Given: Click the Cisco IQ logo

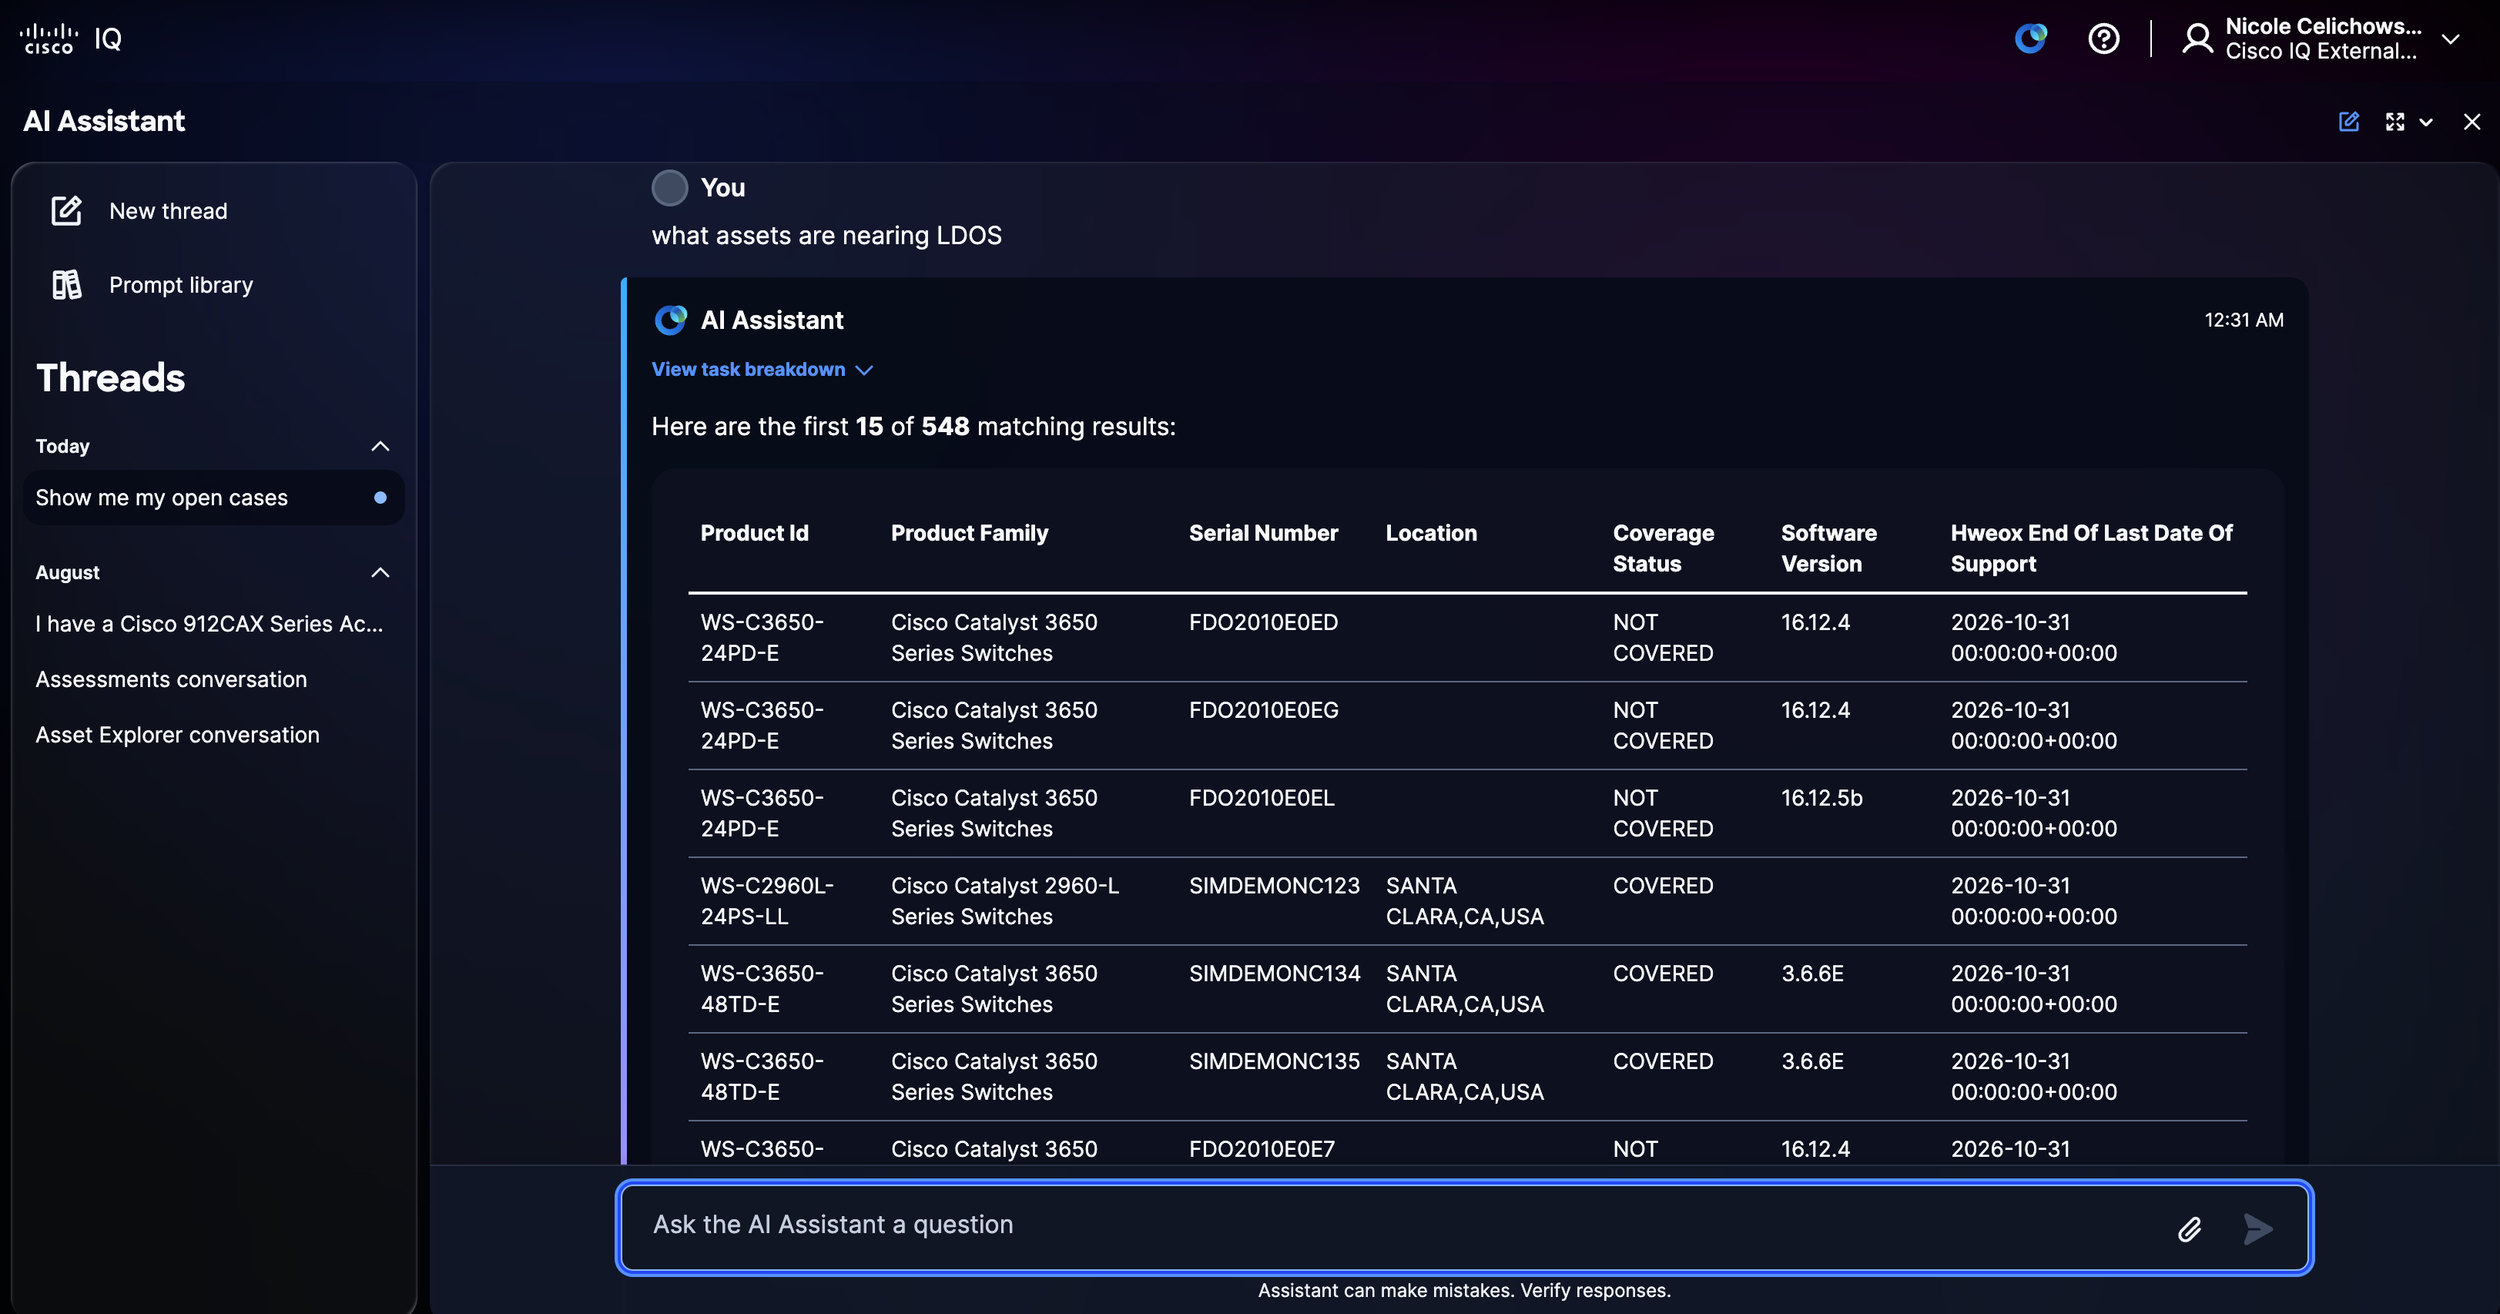Looking at the screenshot, I should click(x=71, y=39).
